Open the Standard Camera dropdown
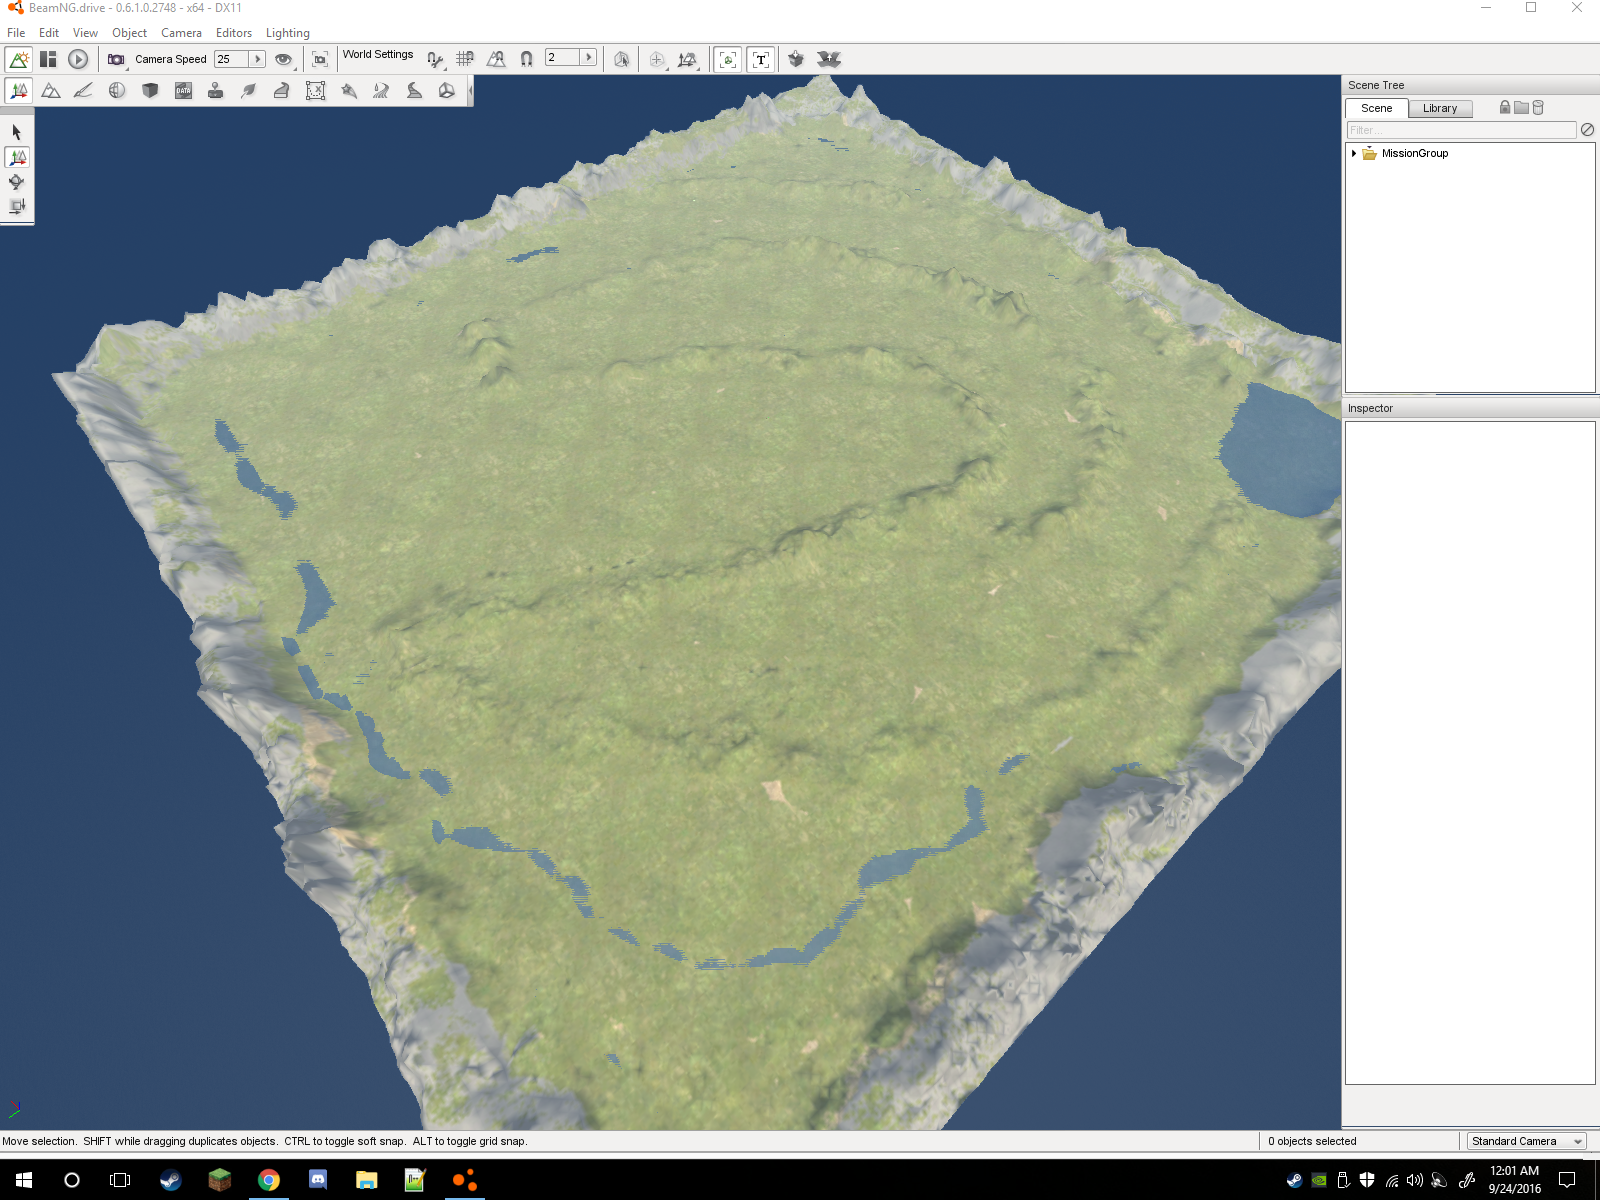 coord(1527,1141)
